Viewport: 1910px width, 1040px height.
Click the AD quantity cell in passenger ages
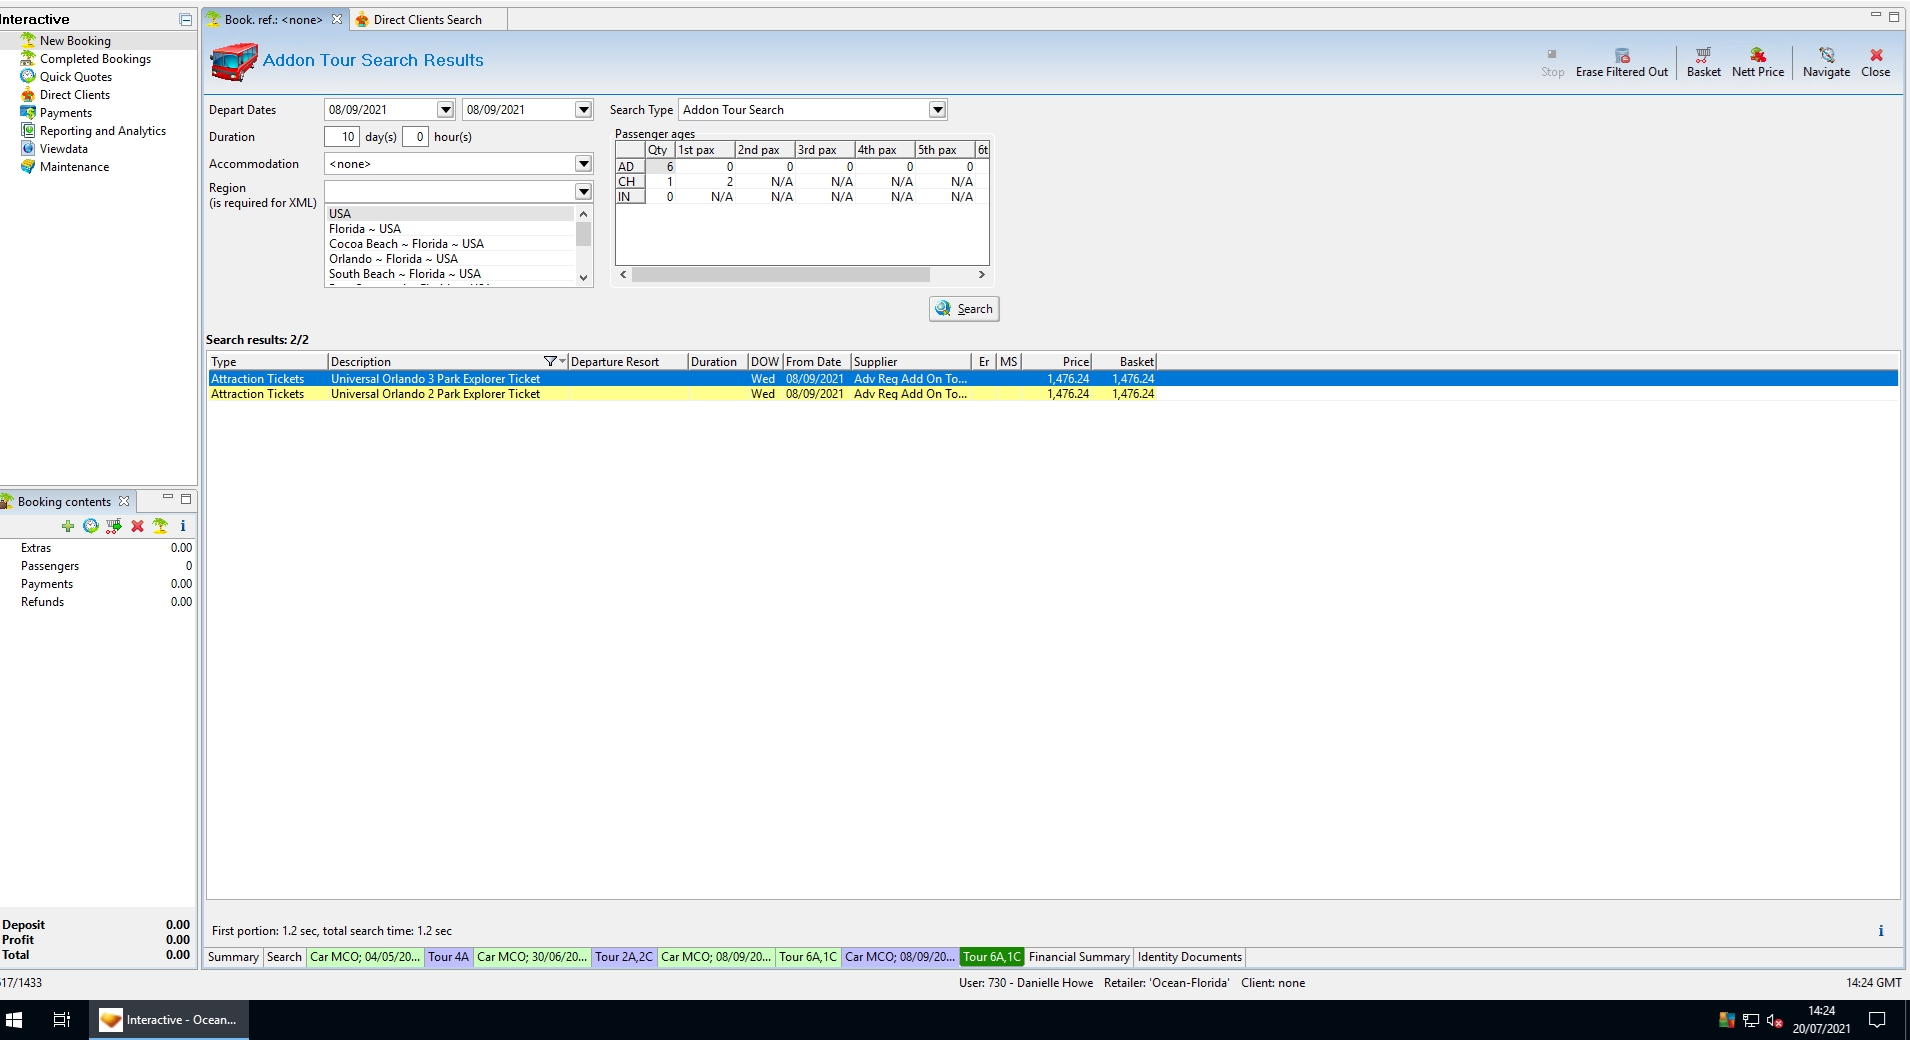coord(660,167)
